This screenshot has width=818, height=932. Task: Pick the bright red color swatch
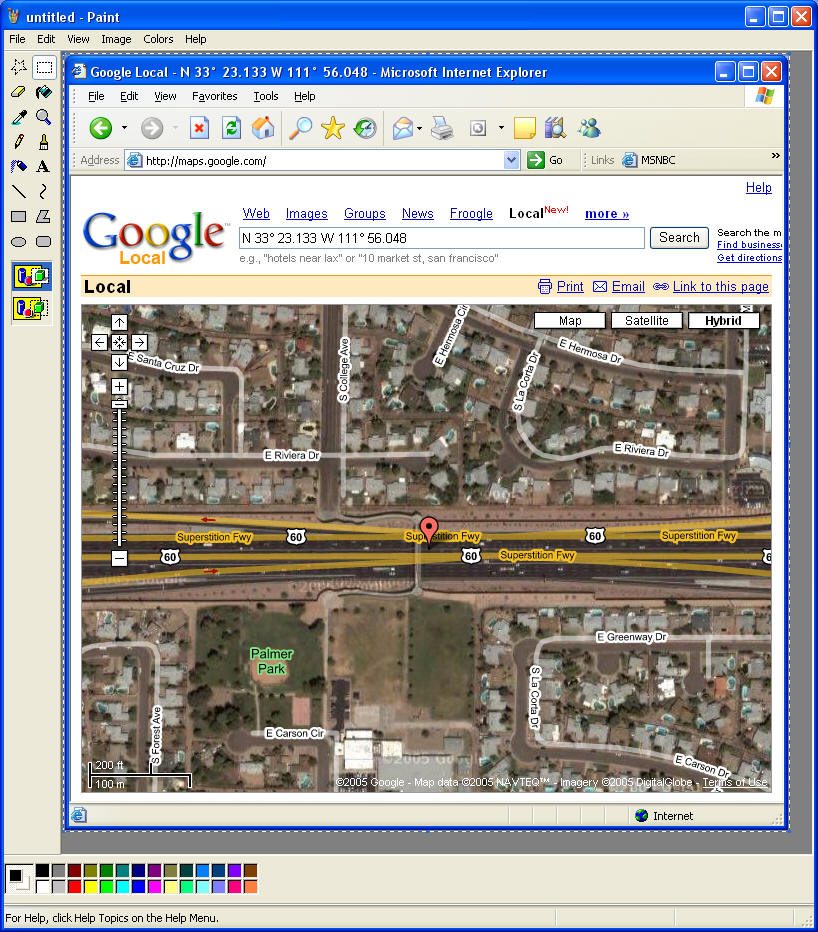coord(74,887)
